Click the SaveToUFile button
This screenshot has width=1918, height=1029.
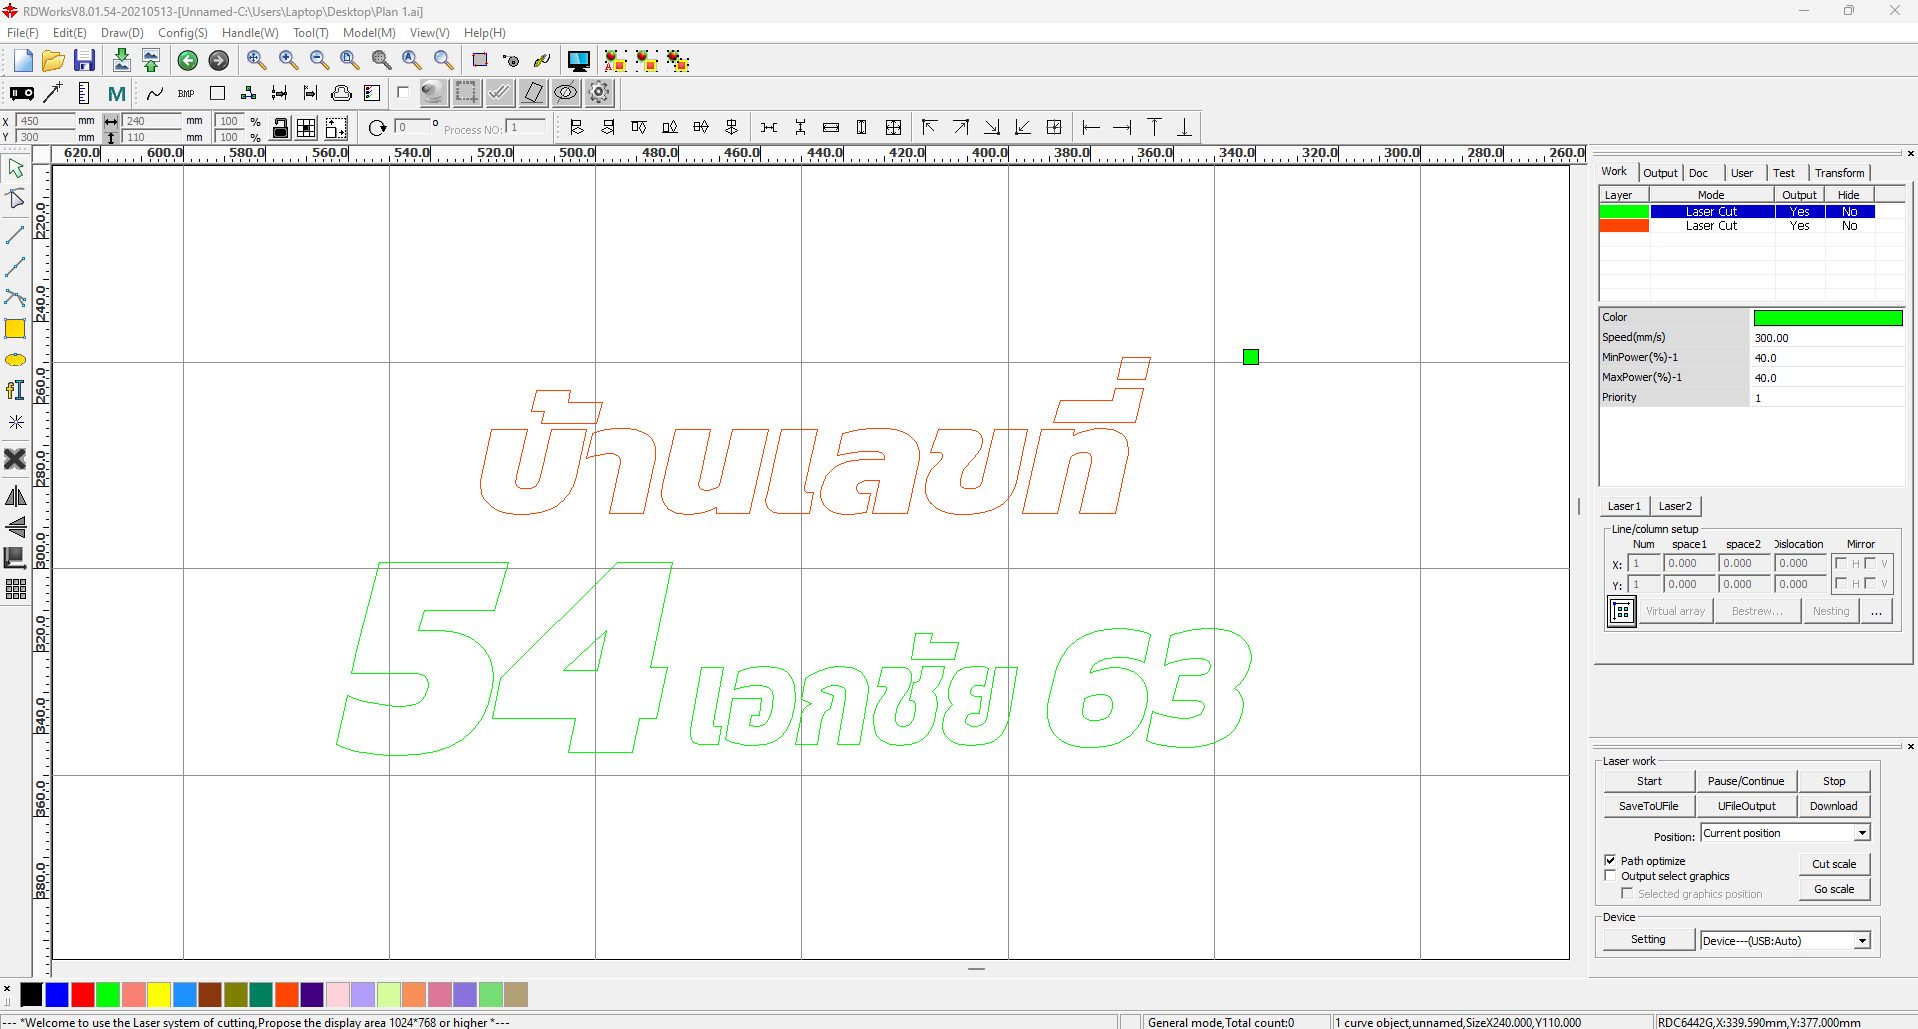click(x=1649, y=806)
